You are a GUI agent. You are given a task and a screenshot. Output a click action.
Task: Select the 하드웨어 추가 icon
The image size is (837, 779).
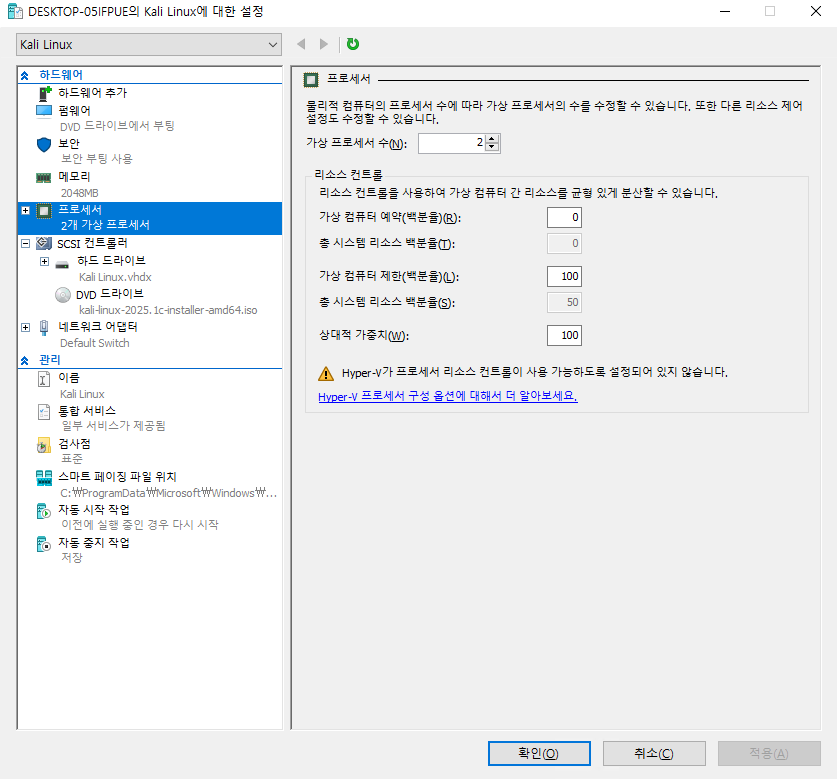(45, 93)
